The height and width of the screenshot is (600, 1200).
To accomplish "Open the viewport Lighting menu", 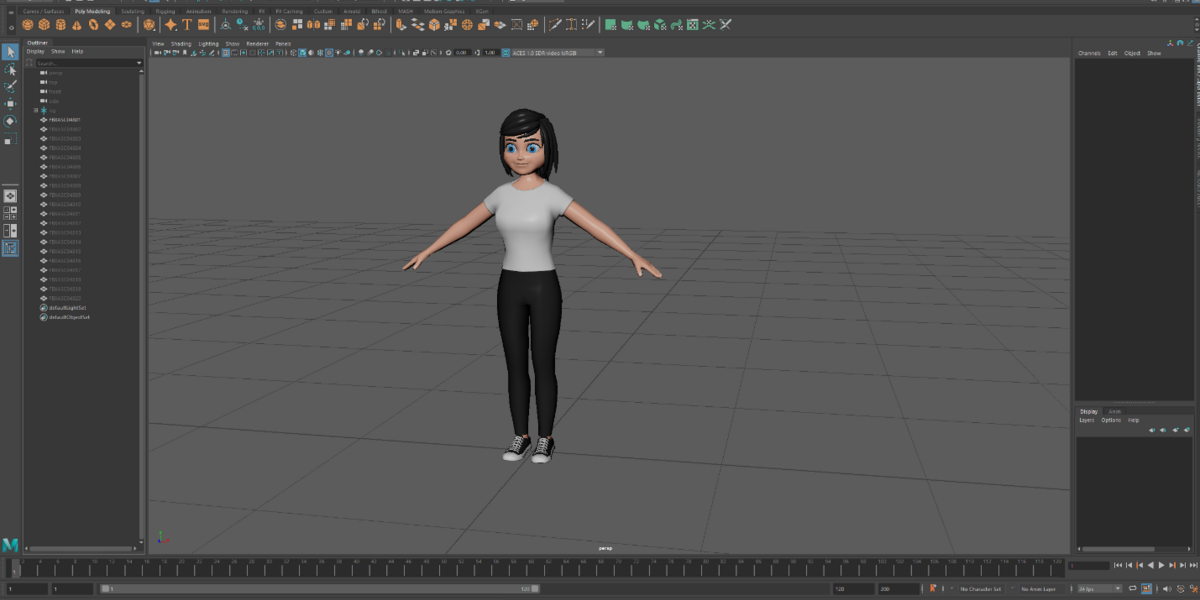I will [208, 44].
